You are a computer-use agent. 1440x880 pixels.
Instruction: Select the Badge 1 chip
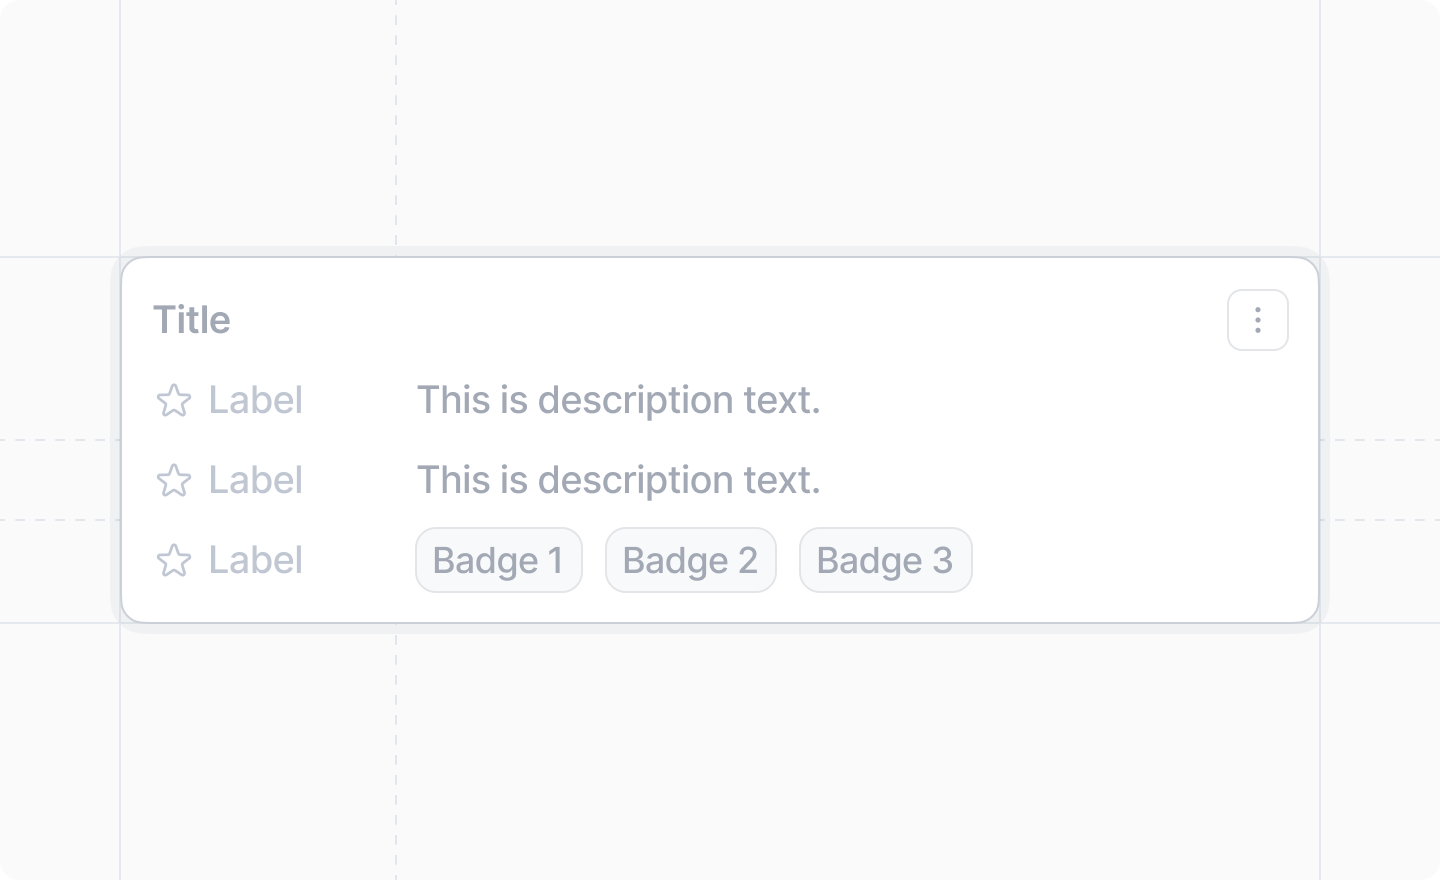click(498, 560)
